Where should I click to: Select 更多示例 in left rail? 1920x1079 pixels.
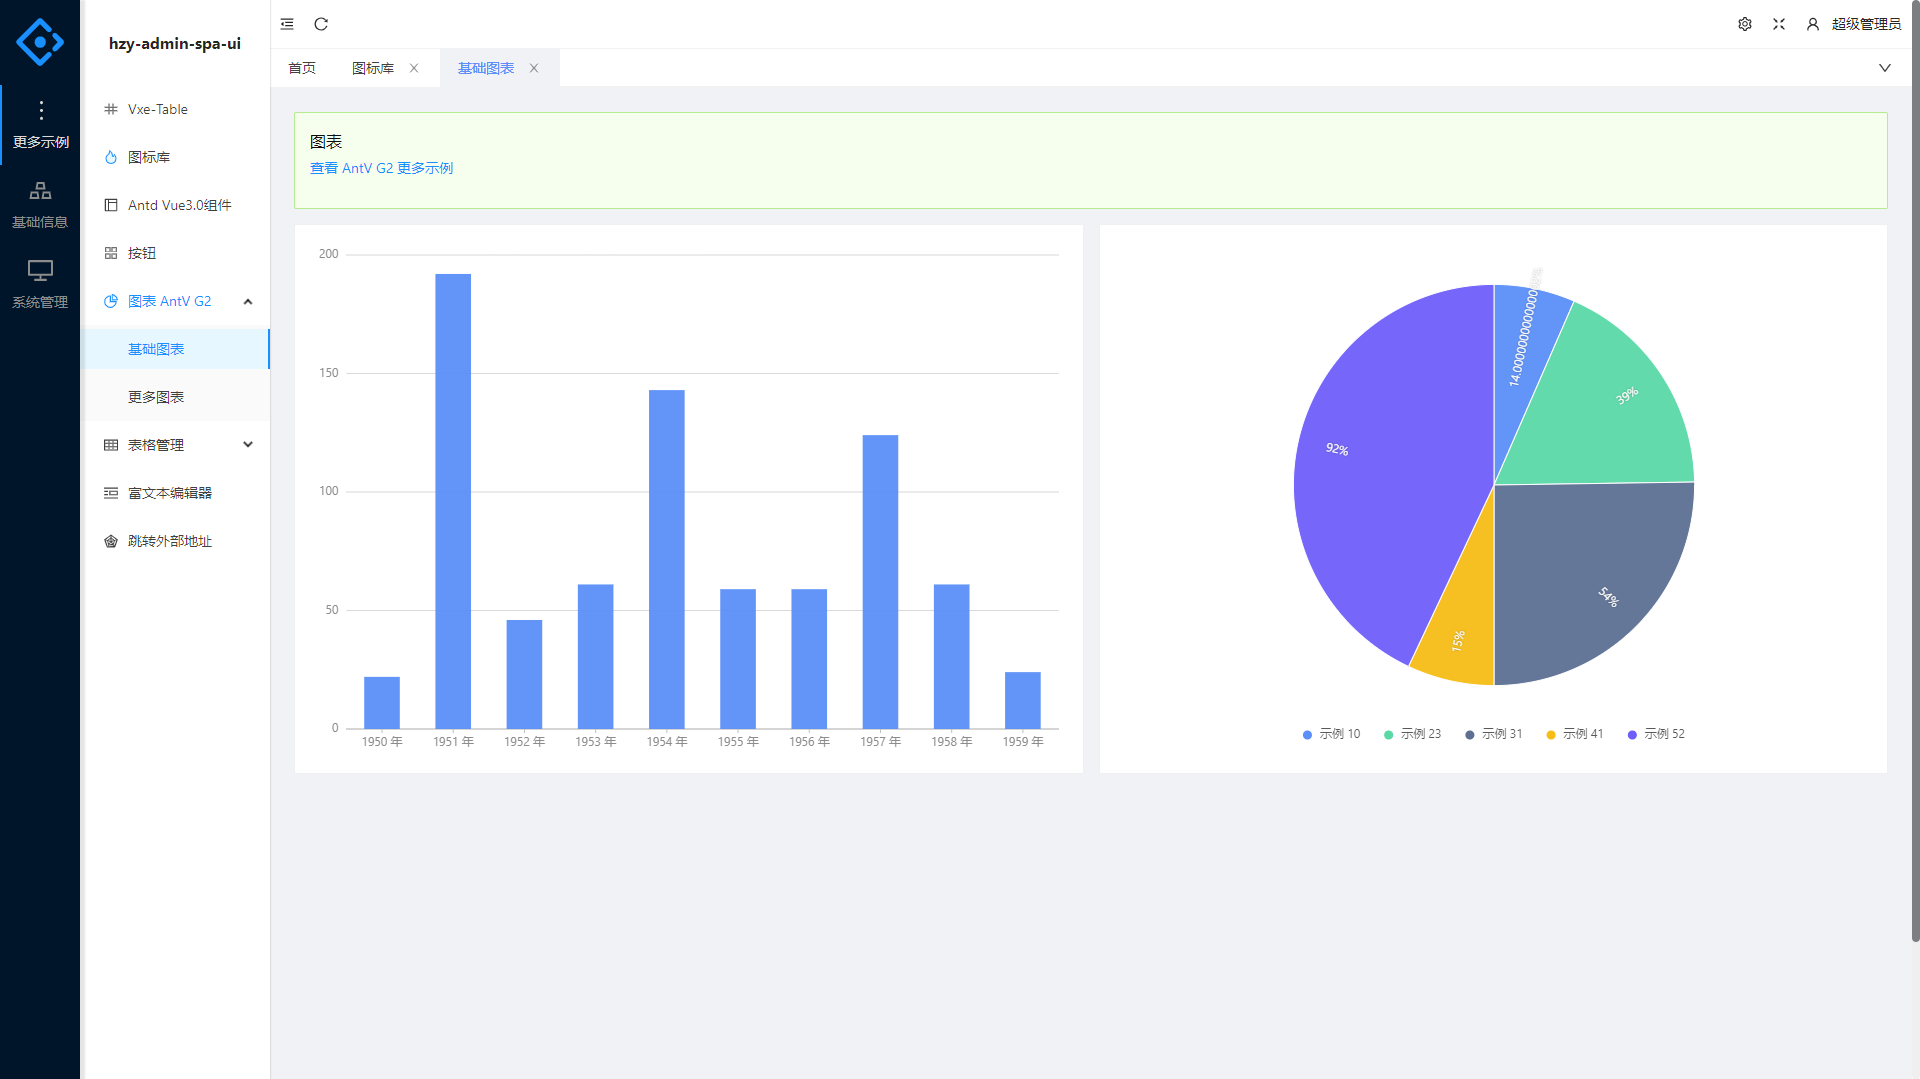(x=40, y=124)
